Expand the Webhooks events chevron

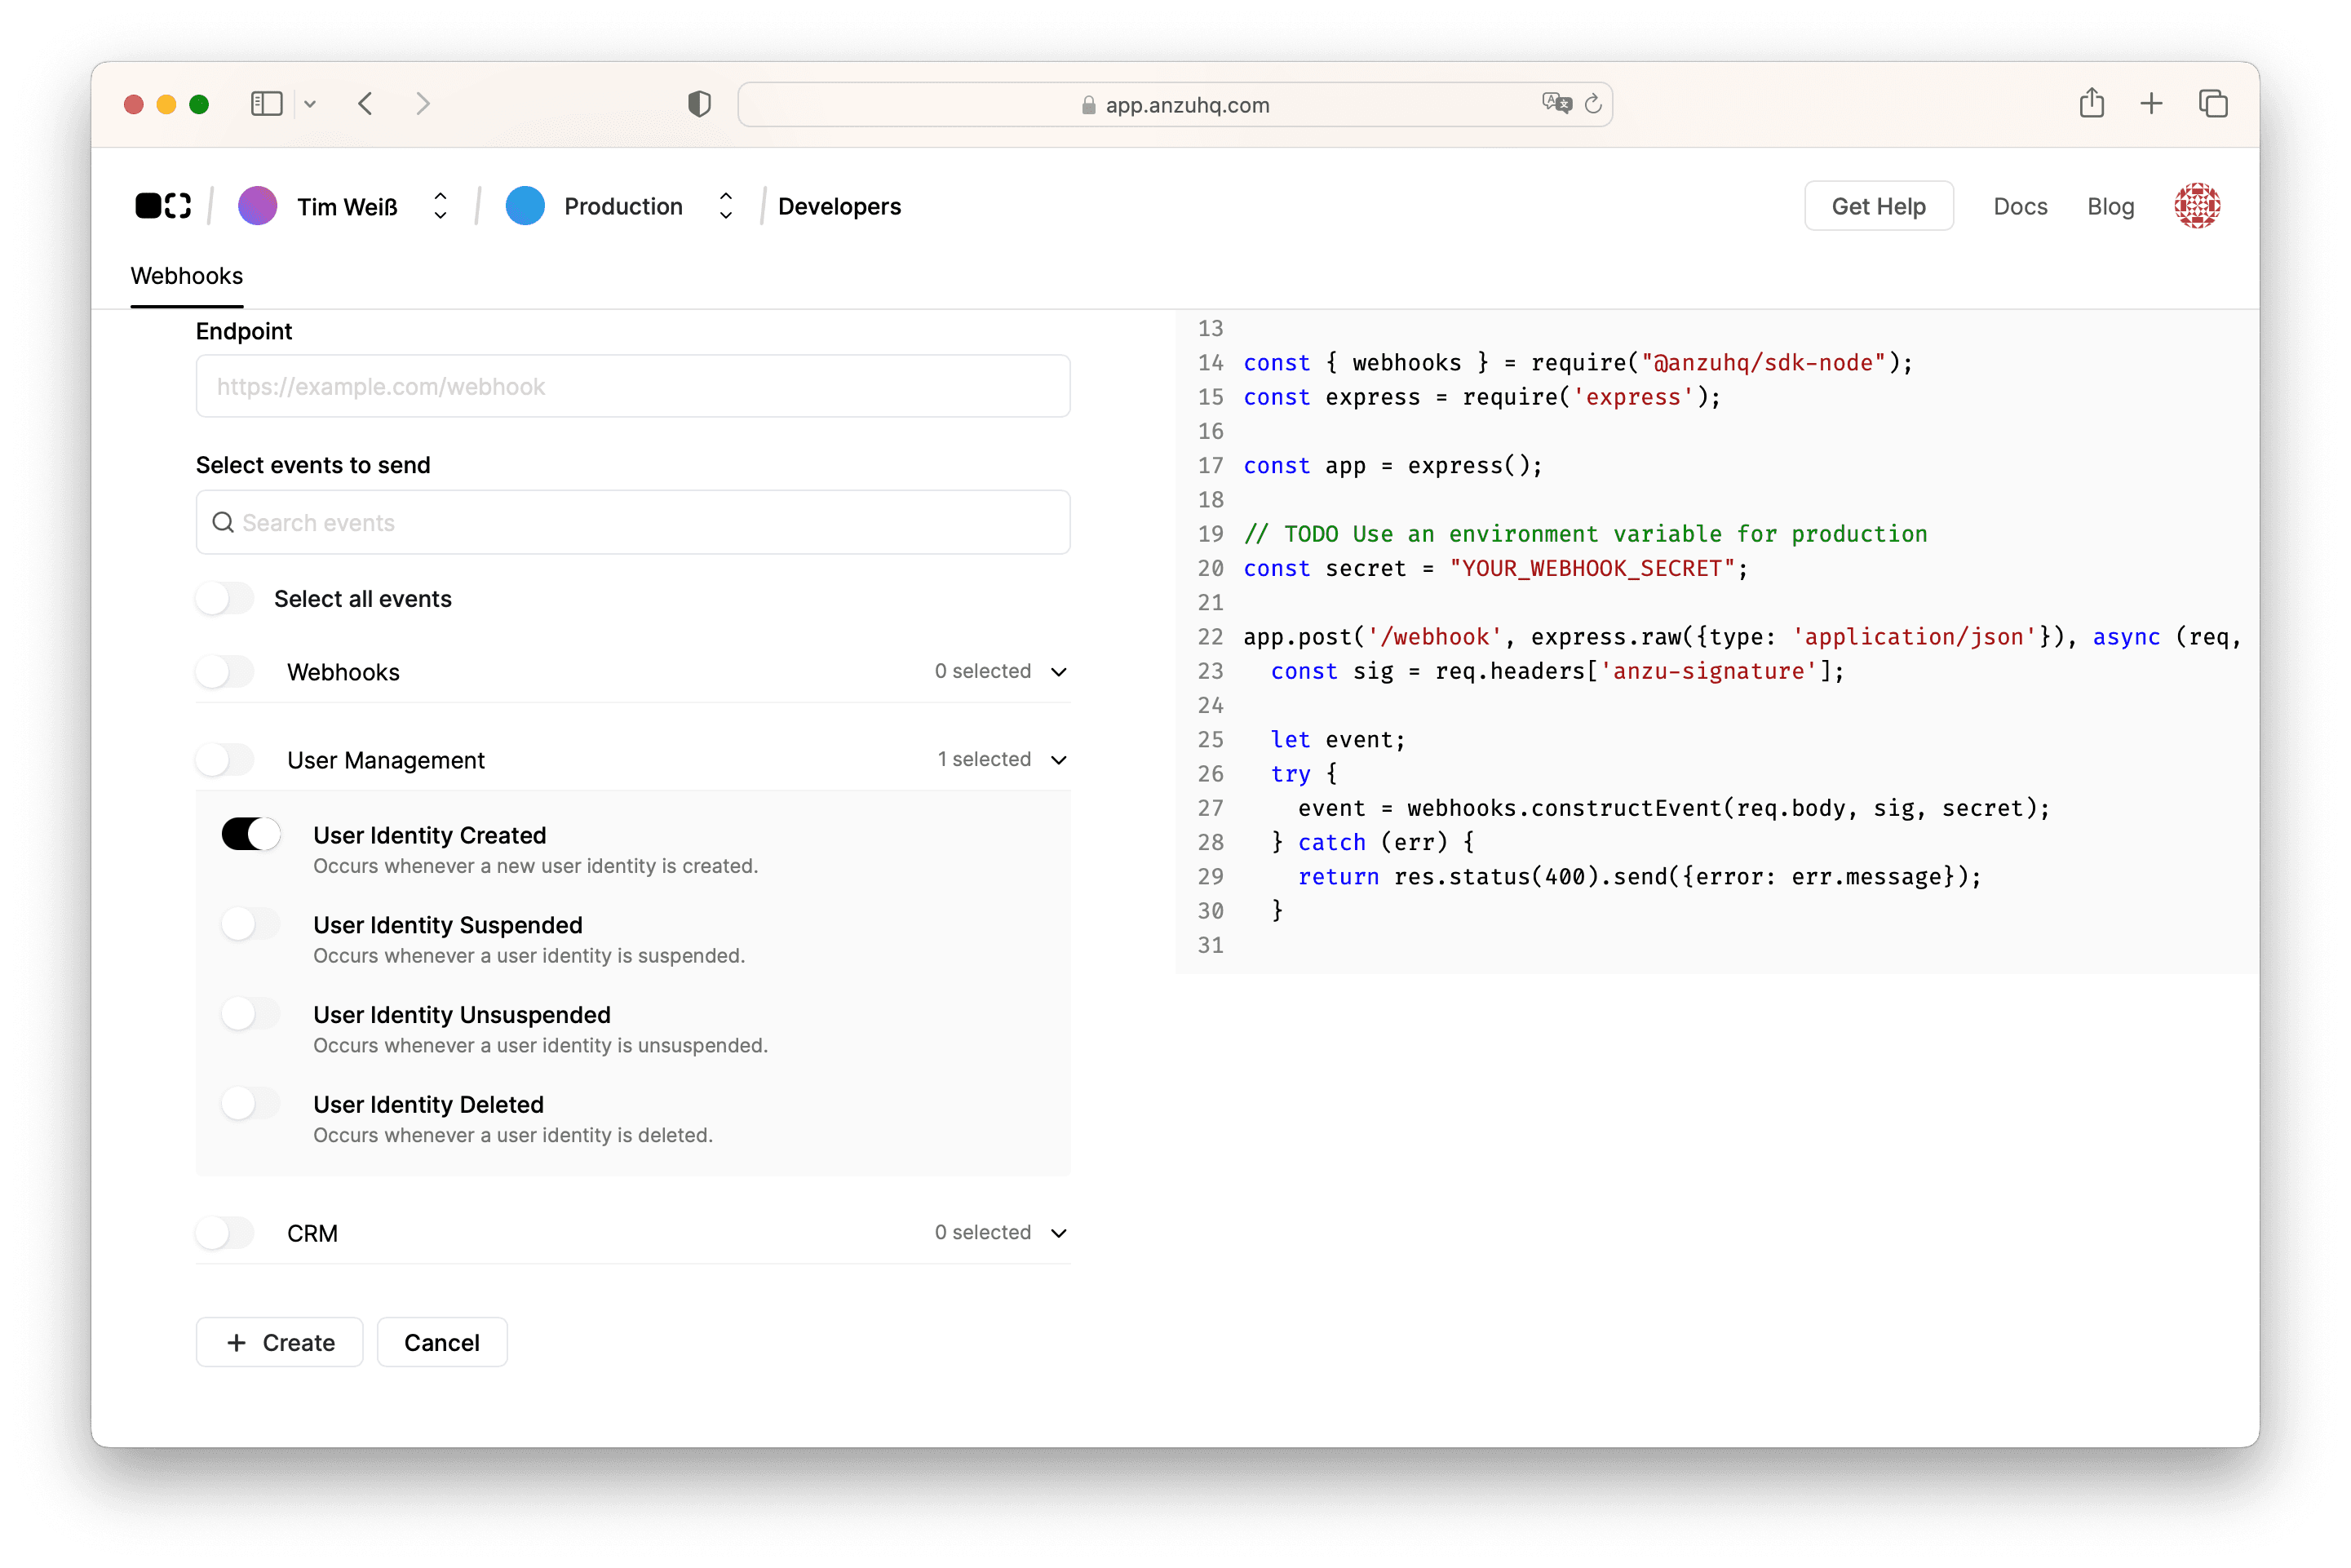1059,672
